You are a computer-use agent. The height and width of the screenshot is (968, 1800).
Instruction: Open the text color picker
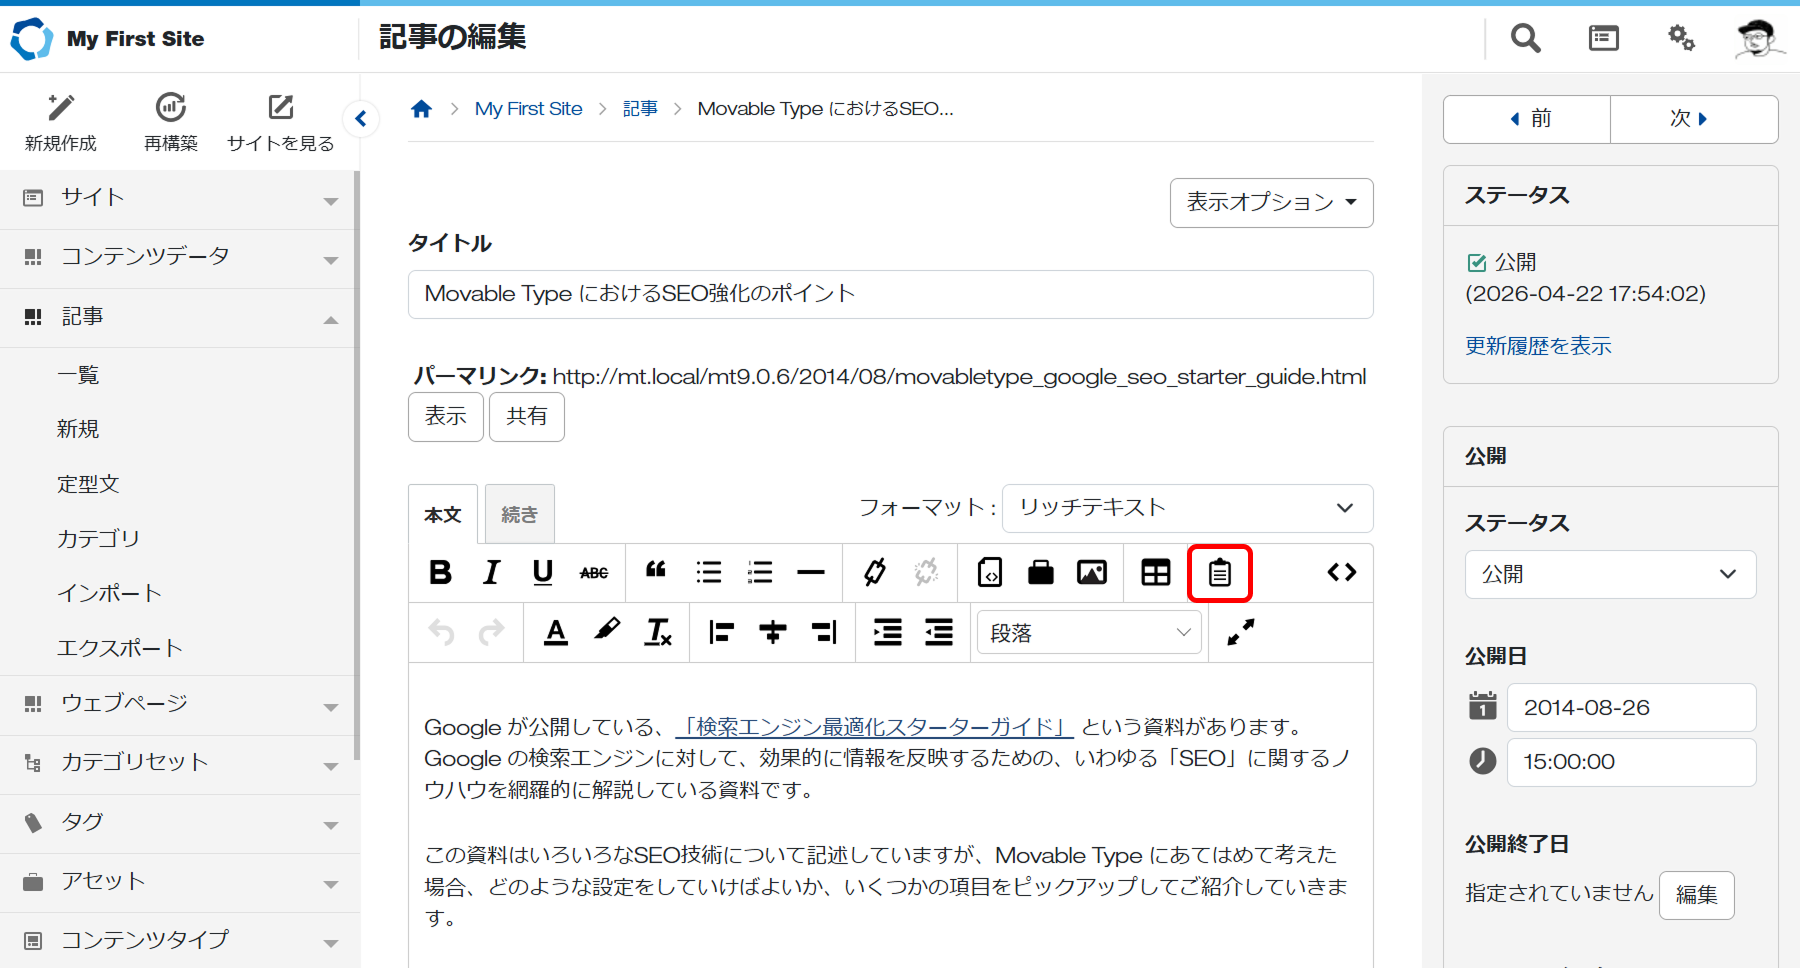556,631
